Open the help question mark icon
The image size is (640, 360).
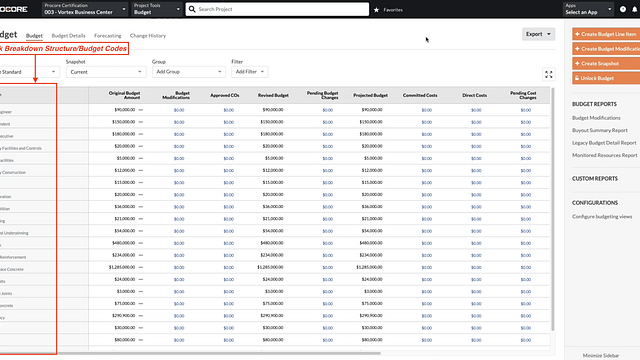[623, 9]
